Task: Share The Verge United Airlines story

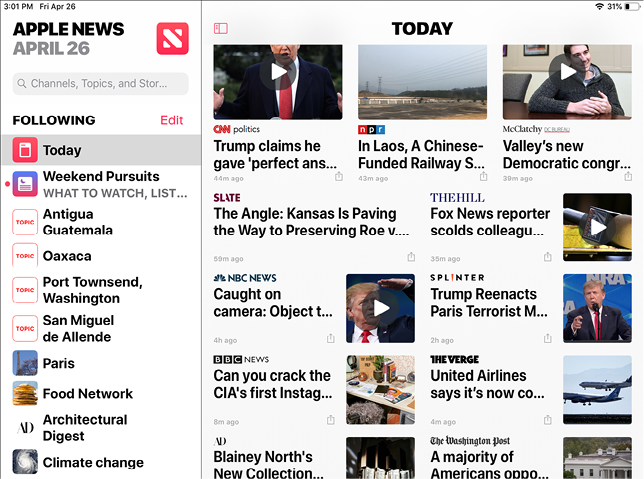Action: 547,420
